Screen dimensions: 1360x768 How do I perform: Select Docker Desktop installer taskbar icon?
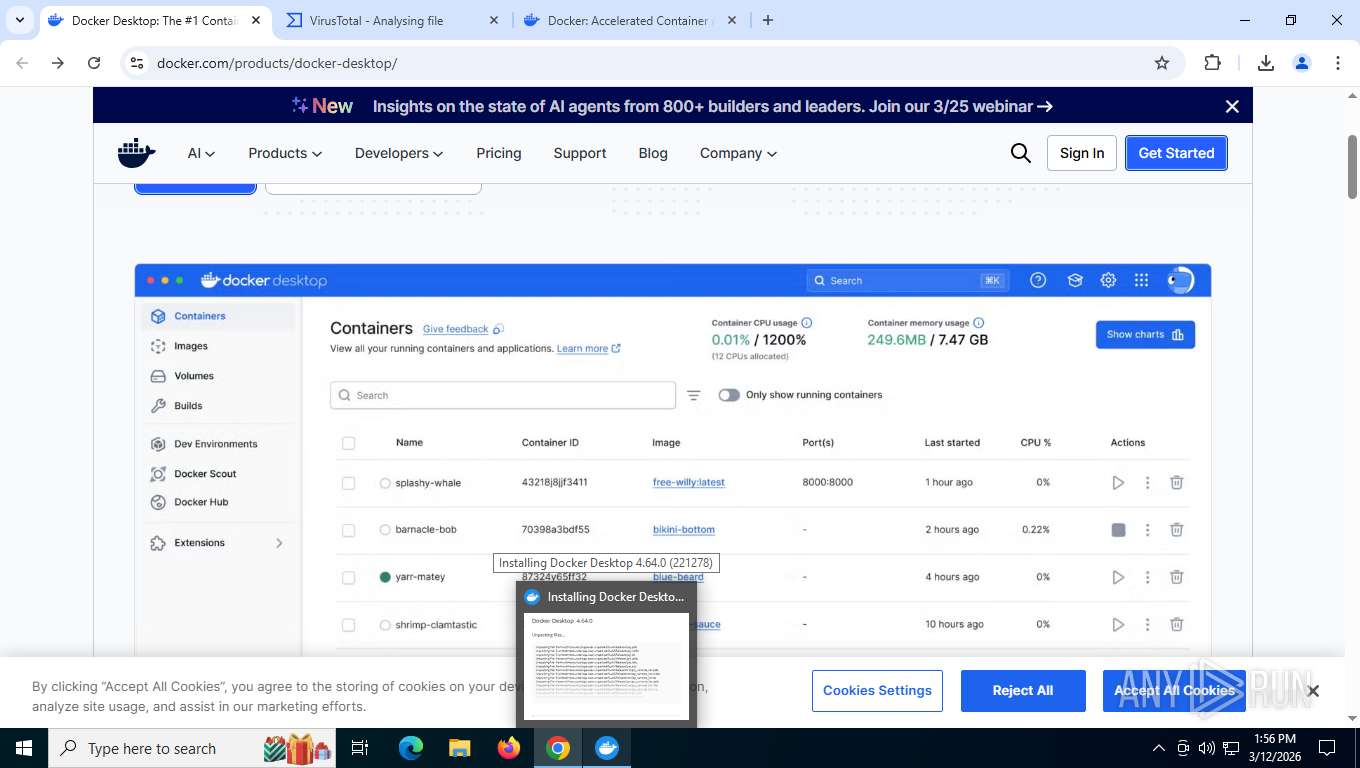(607, 748)
